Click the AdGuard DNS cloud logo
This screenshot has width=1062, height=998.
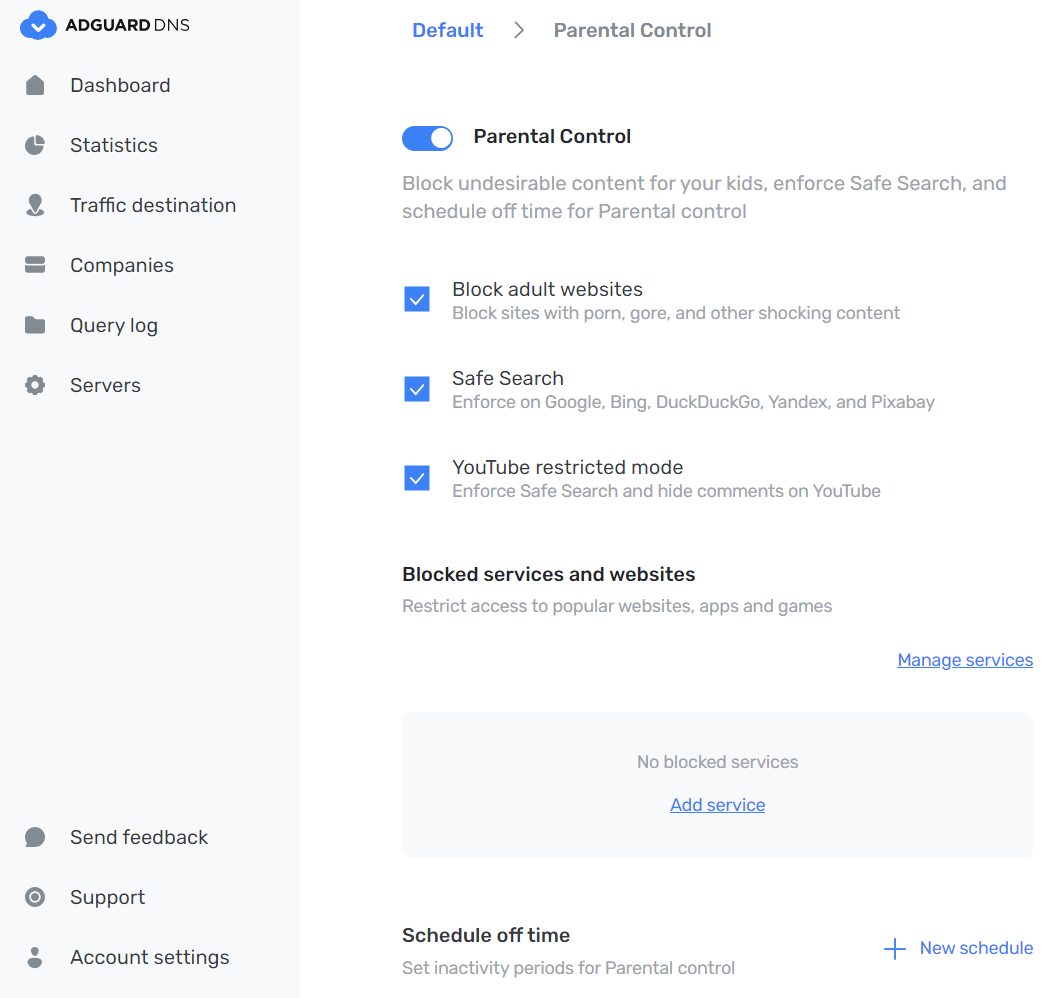coord(38,23)
